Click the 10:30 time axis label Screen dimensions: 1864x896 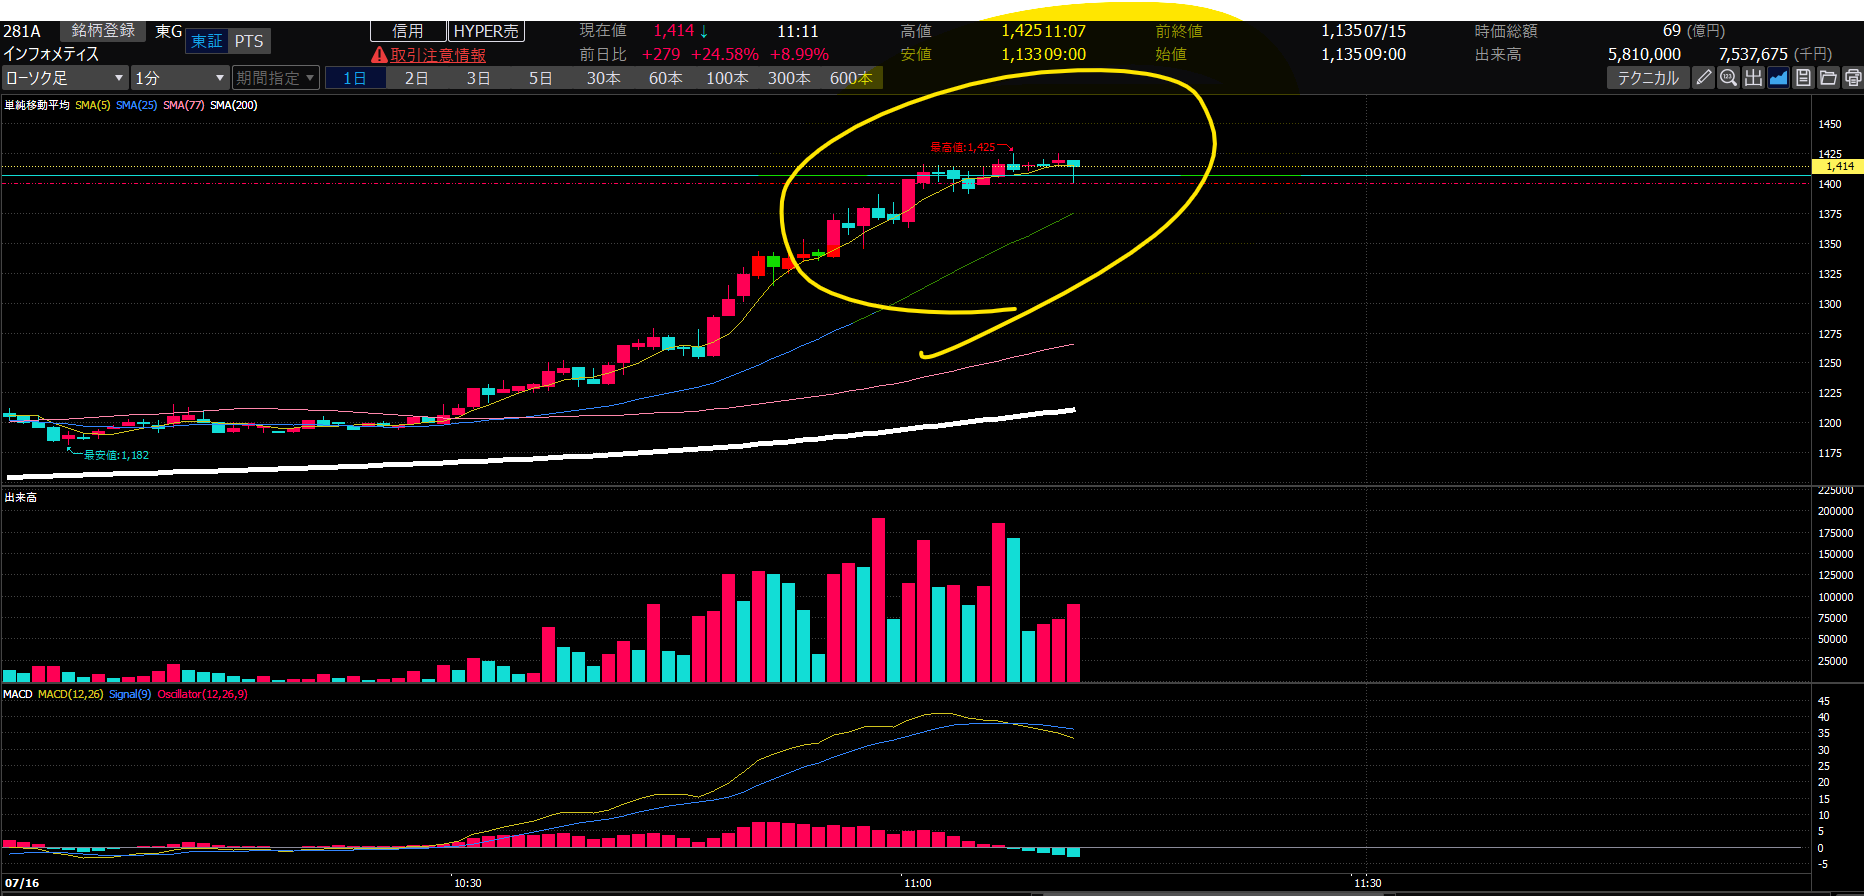coord(467,883)
